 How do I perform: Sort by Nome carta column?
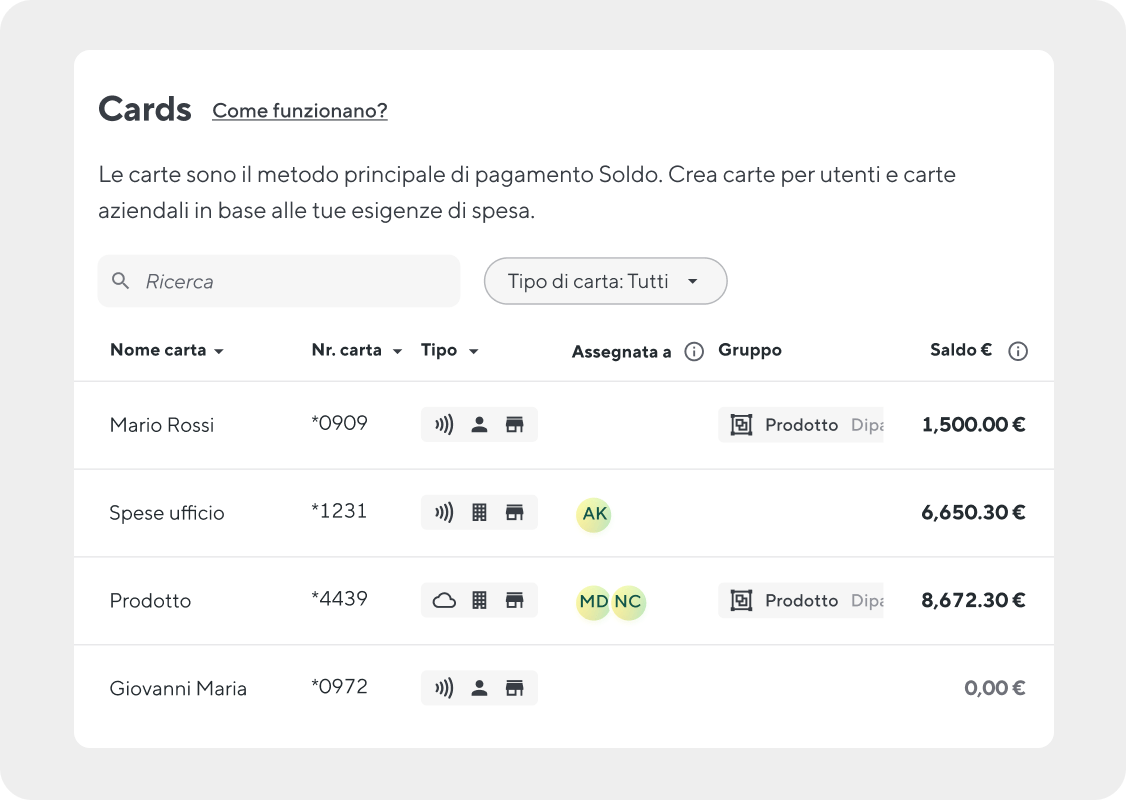166,350
